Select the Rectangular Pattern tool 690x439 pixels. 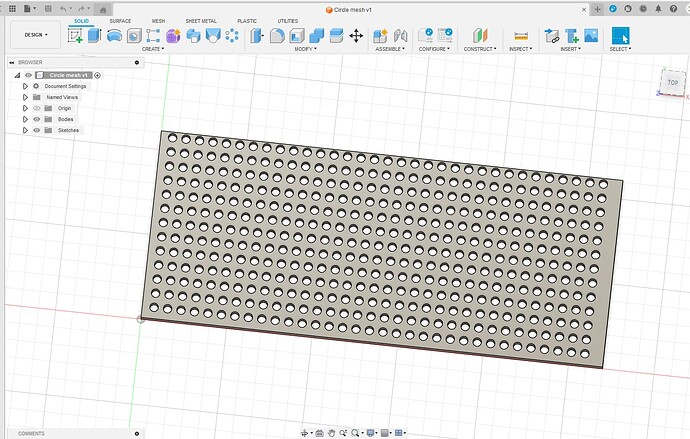pyautogui.click(x=153, y=36)
